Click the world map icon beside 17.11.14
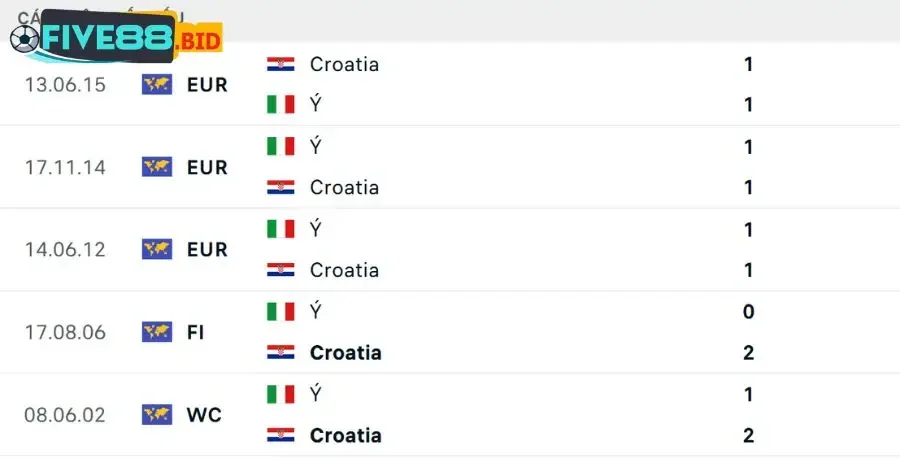 [x=157, y=167]
